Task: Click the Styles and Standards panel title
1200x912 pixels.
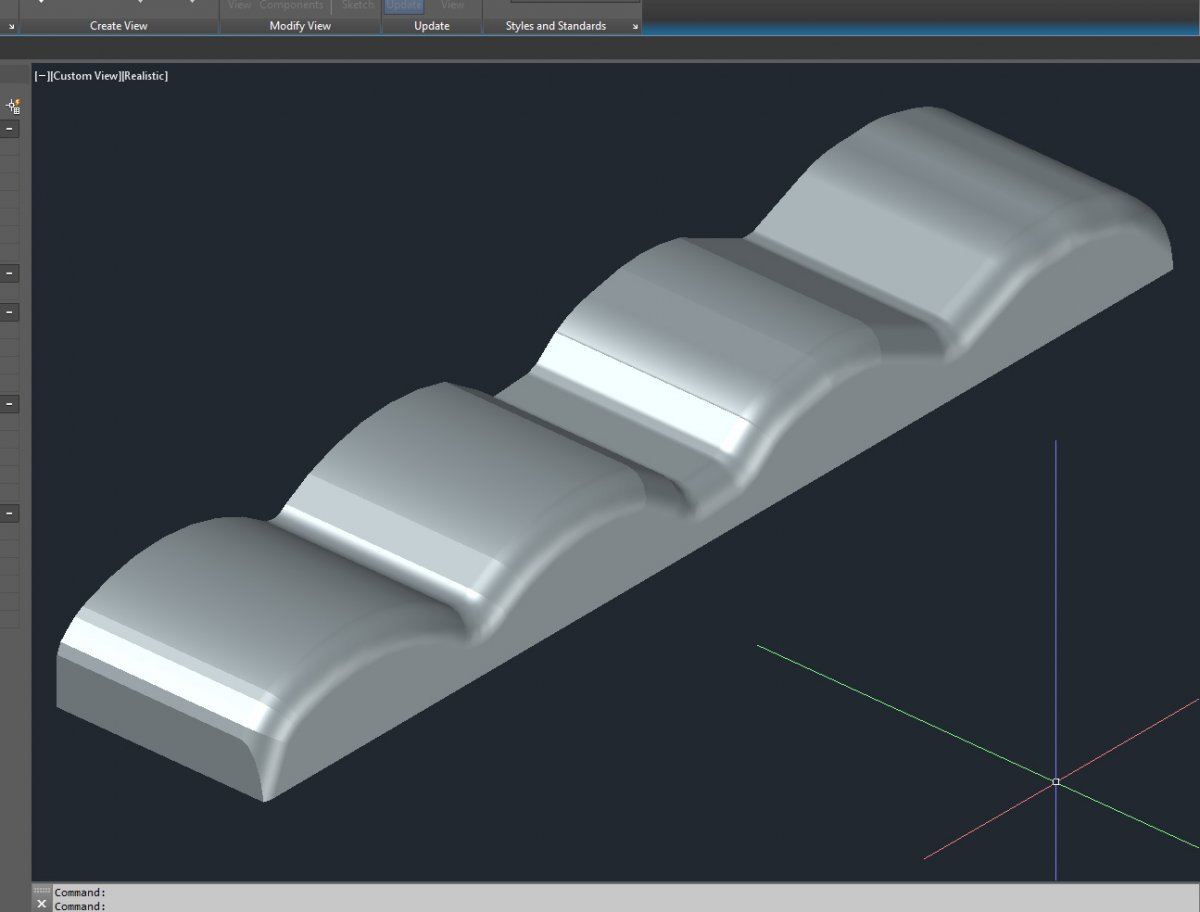Action: [x=555, y=26]
